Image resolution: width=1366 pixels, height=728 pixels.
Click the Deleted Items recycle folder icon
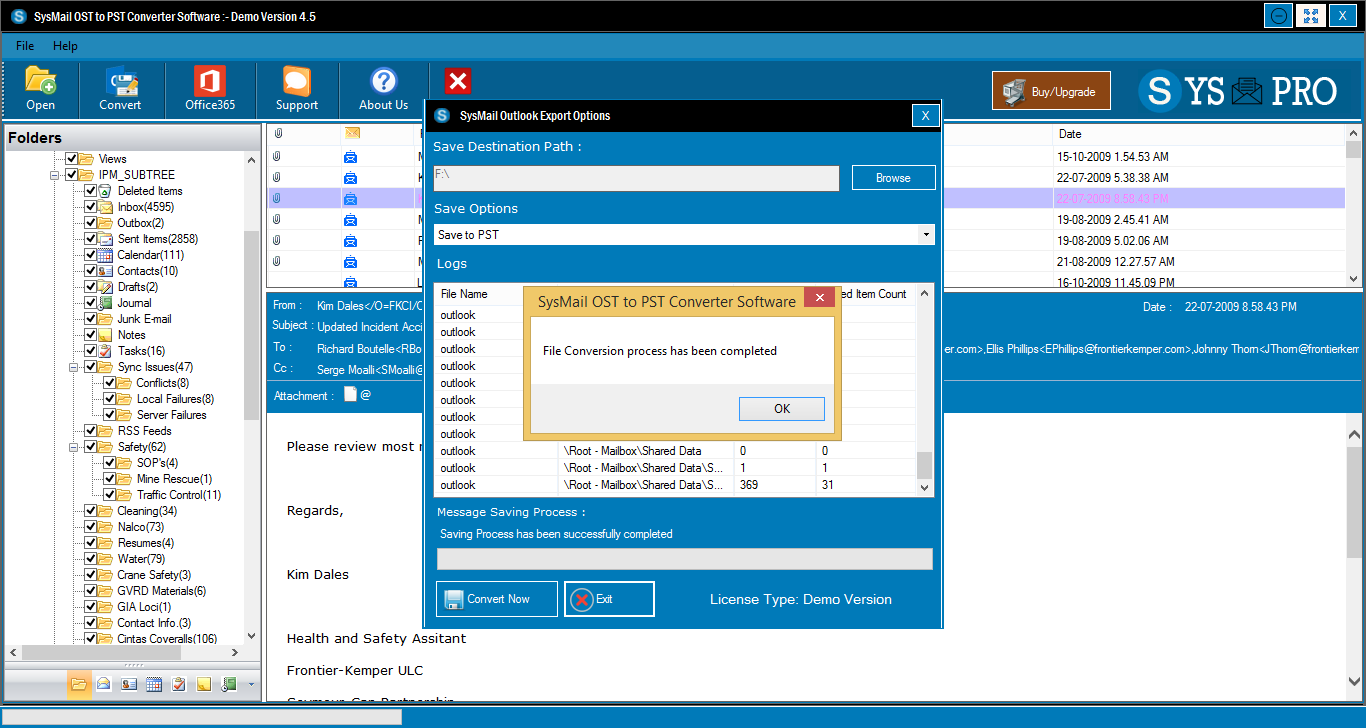coord(105,191)
